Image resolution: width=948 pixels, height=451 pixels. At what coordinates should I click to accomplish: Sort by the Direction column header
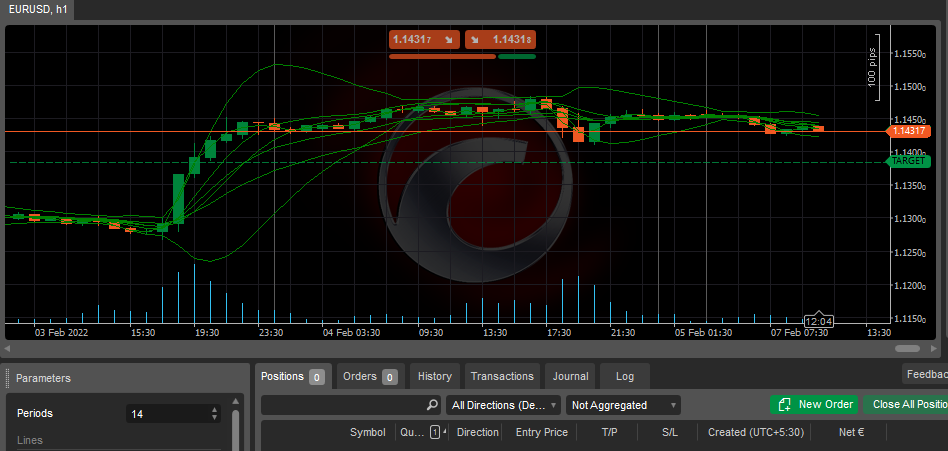click(478, 432)
